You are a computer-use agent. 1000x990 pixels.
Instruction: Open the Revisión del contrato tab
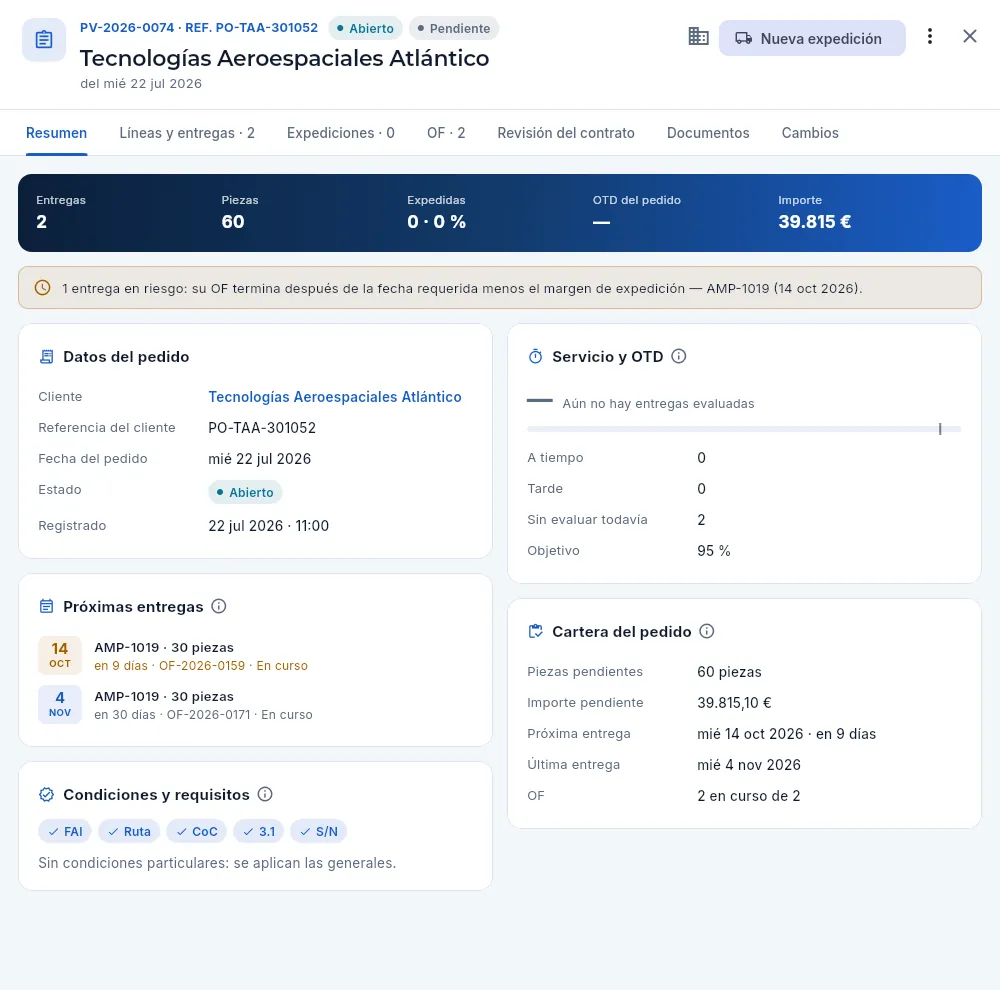(566, 133)
